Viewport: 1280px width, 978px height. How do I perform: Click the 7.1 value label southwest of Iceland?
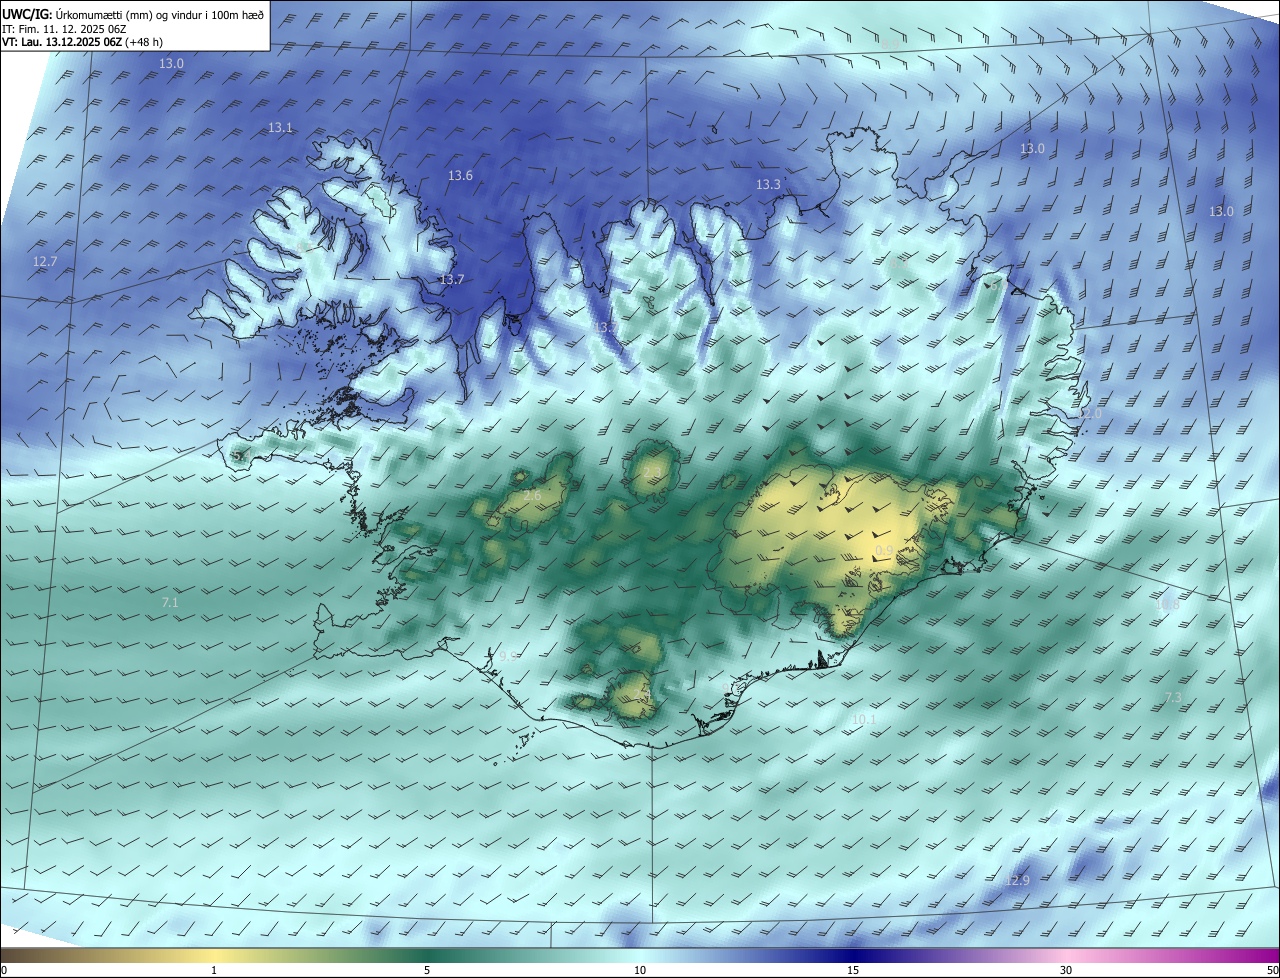click(170, 603)
